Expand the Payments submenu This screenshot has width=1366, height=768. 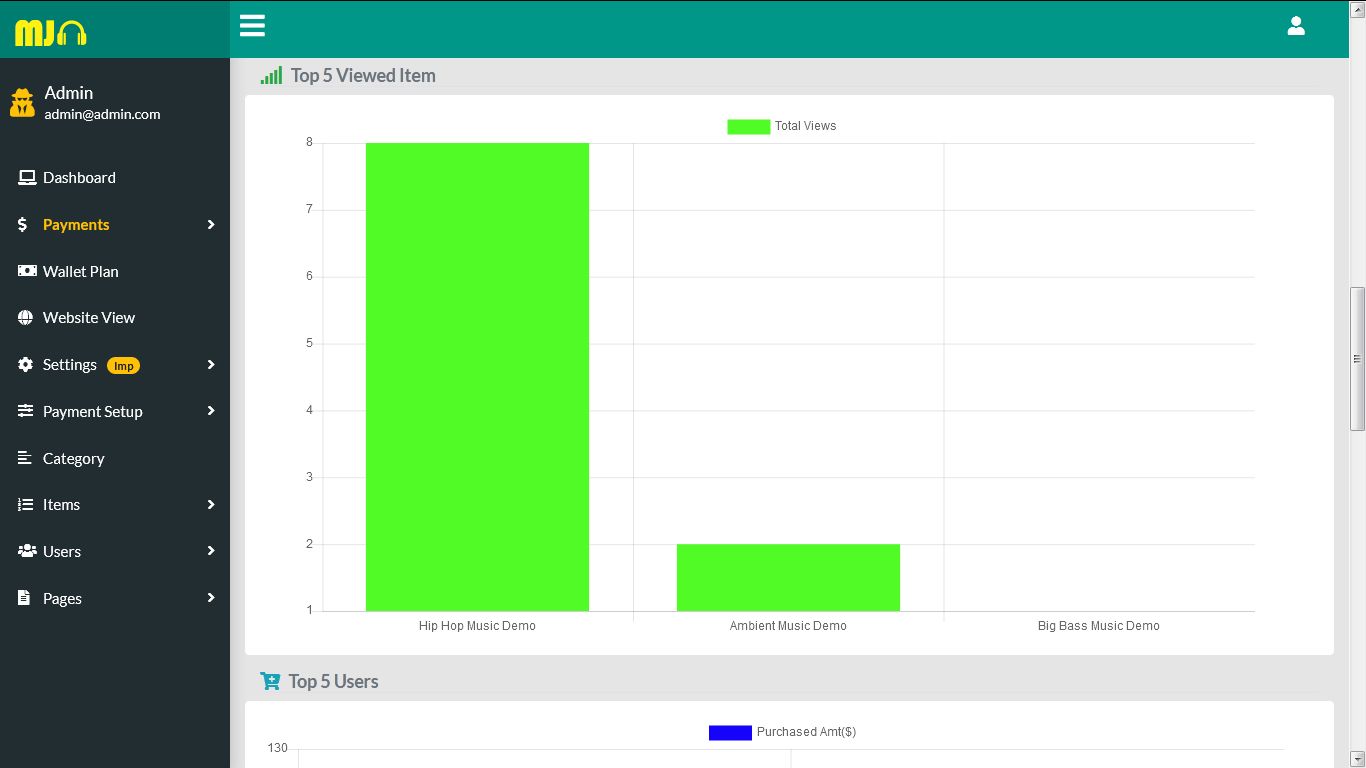tap(210, 225)
